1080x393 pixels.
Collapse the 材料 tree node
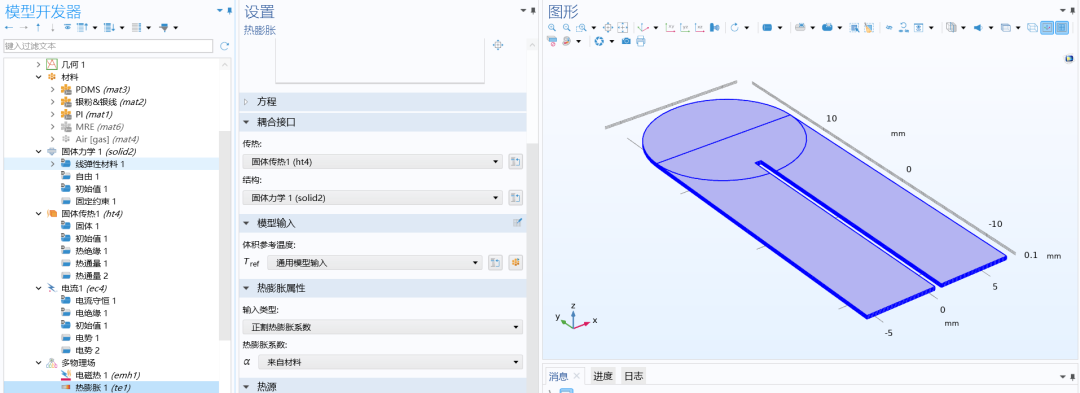tap(39, 76)
